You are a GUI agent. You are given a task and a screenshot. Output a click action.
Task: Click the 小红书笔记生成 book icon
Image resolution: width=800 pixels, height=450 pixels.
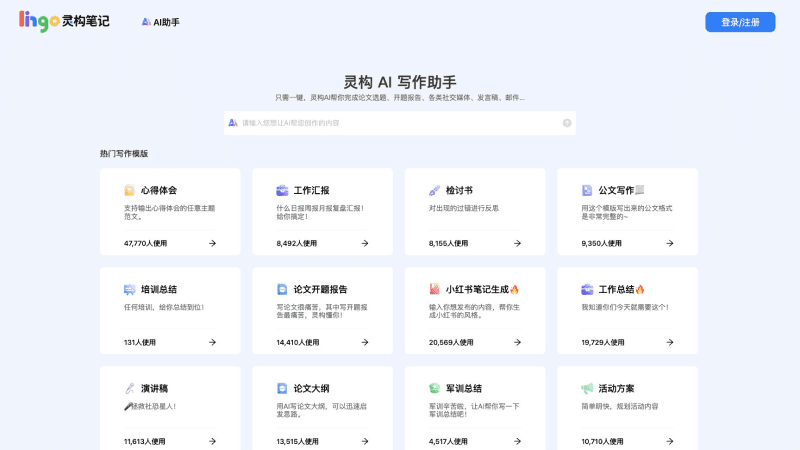coord(434,289)
